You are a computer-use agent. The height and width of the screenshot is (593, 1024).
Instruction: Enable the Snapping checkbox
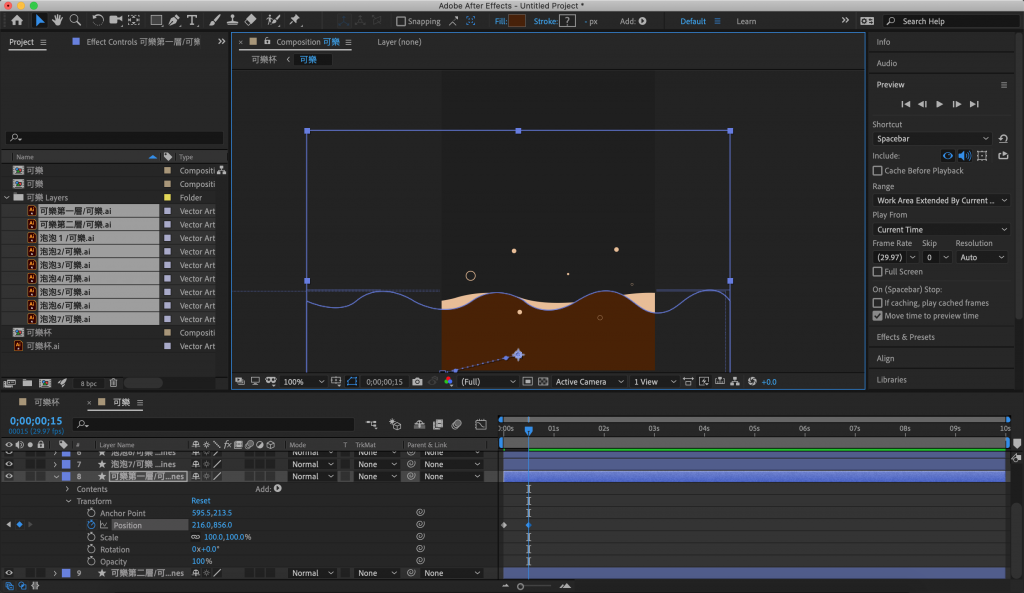[x=401, y=21]
